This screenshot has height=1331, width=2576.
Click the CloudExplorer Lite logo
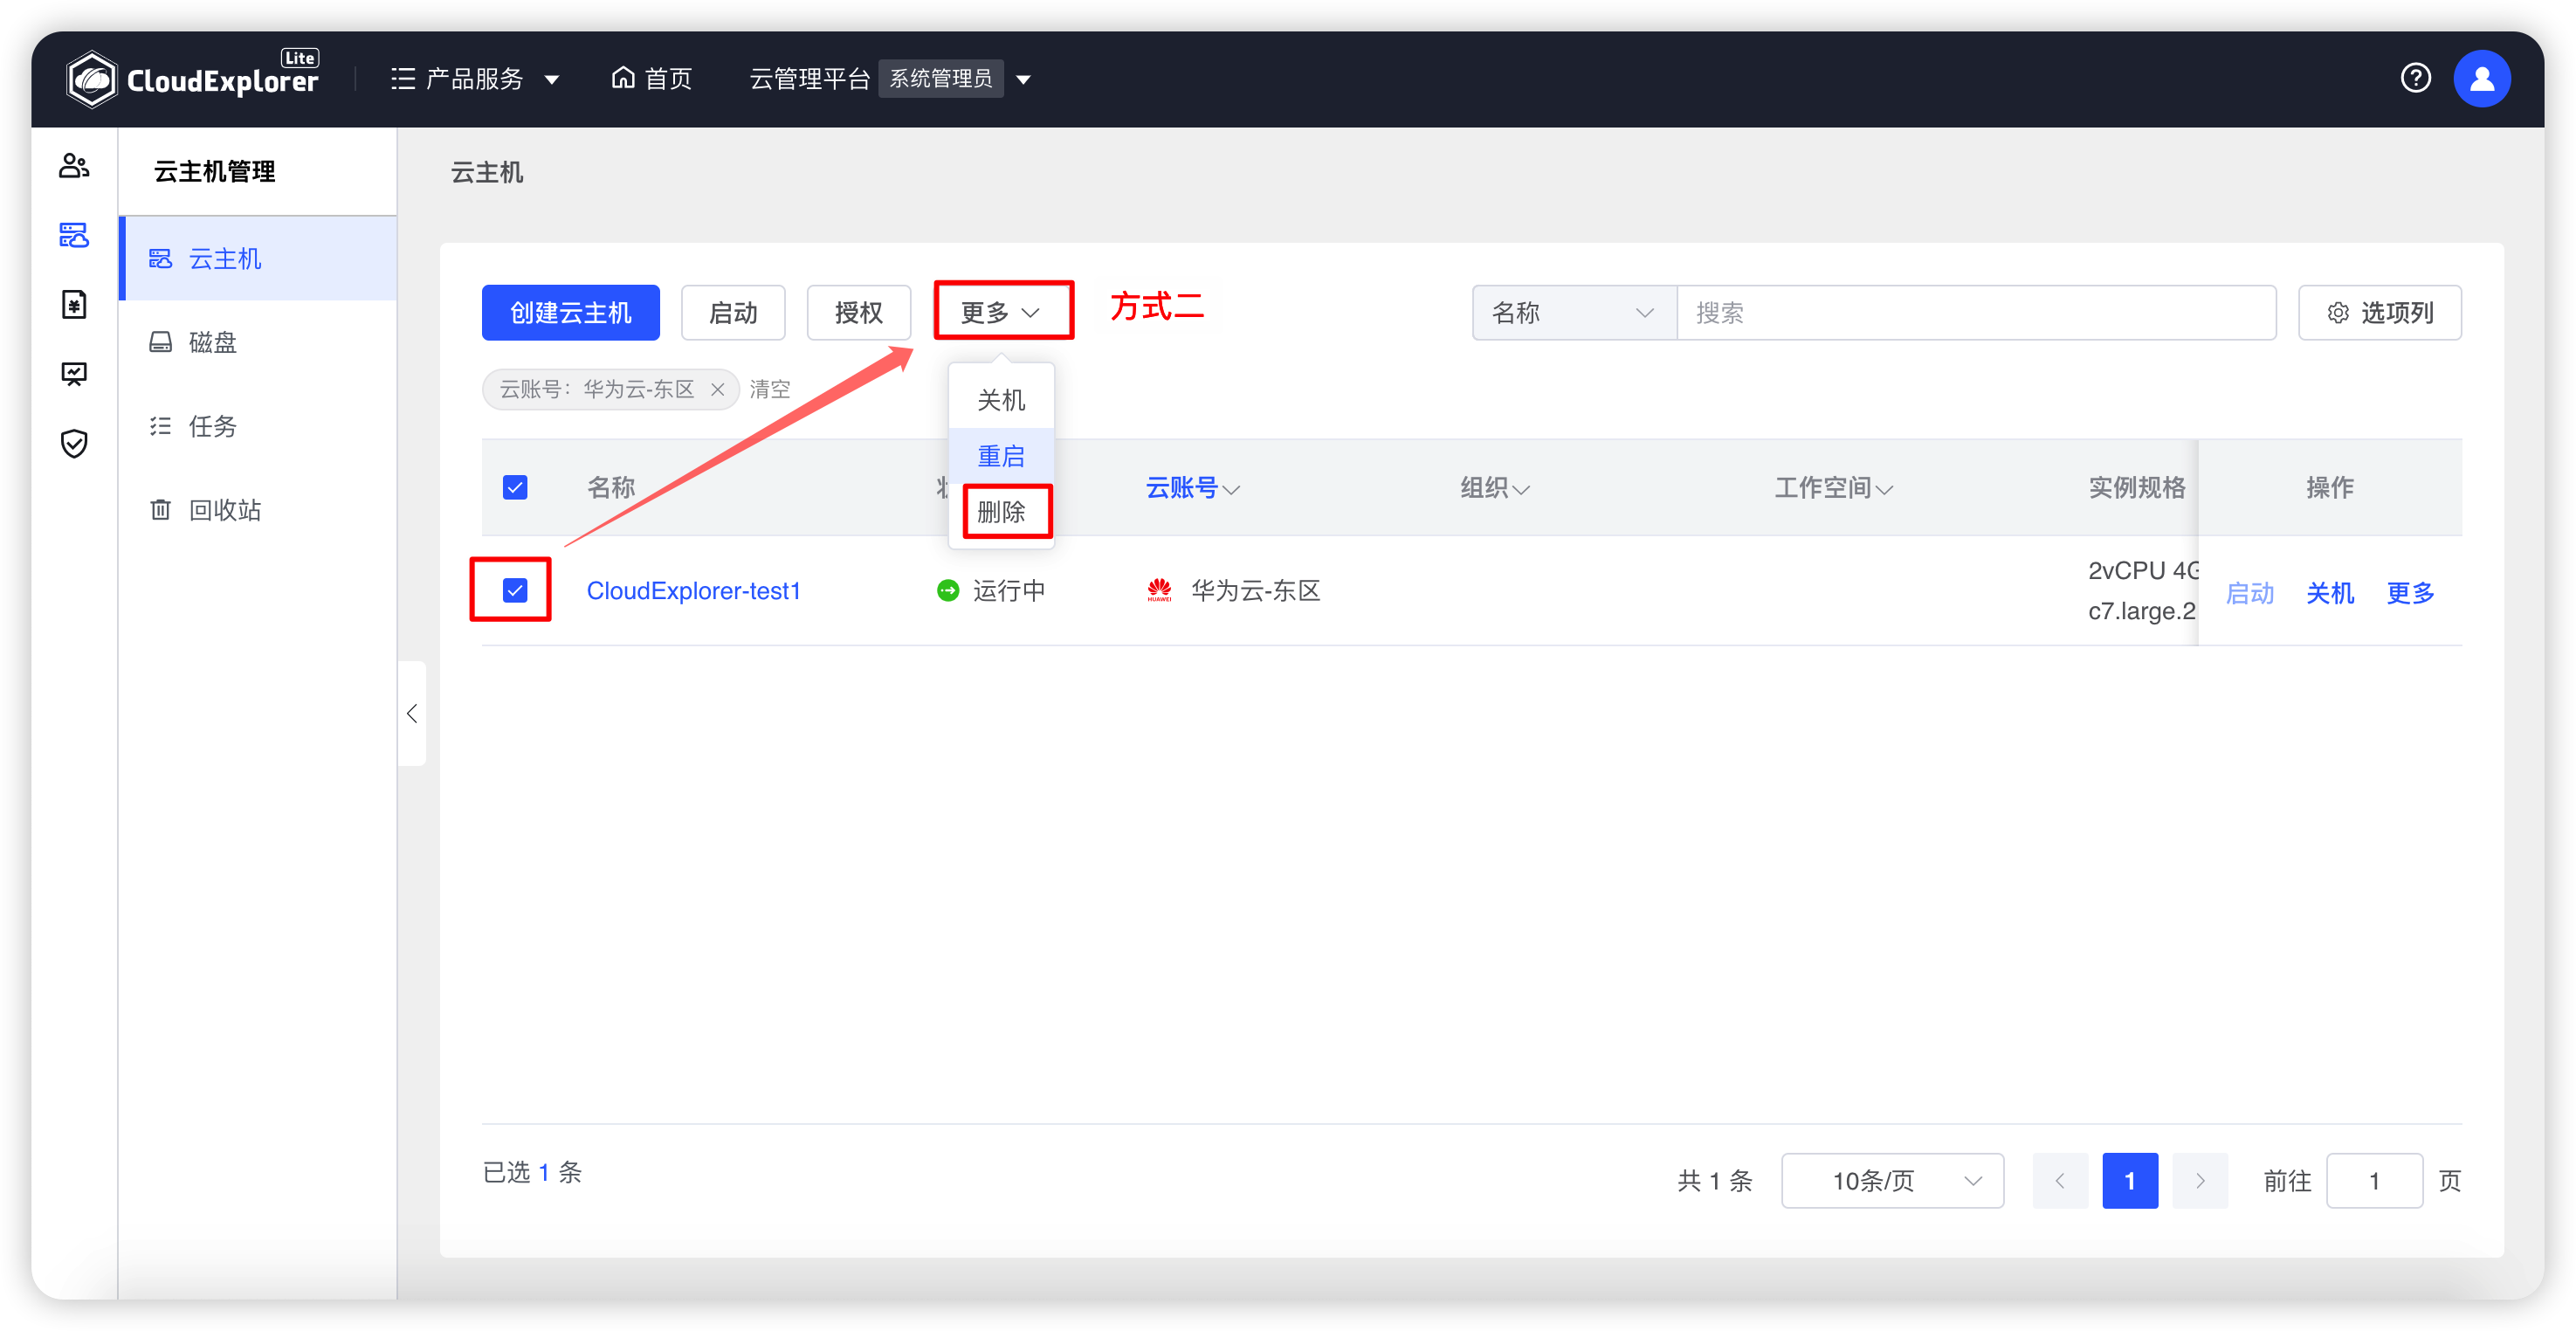(x=192, y=78)
